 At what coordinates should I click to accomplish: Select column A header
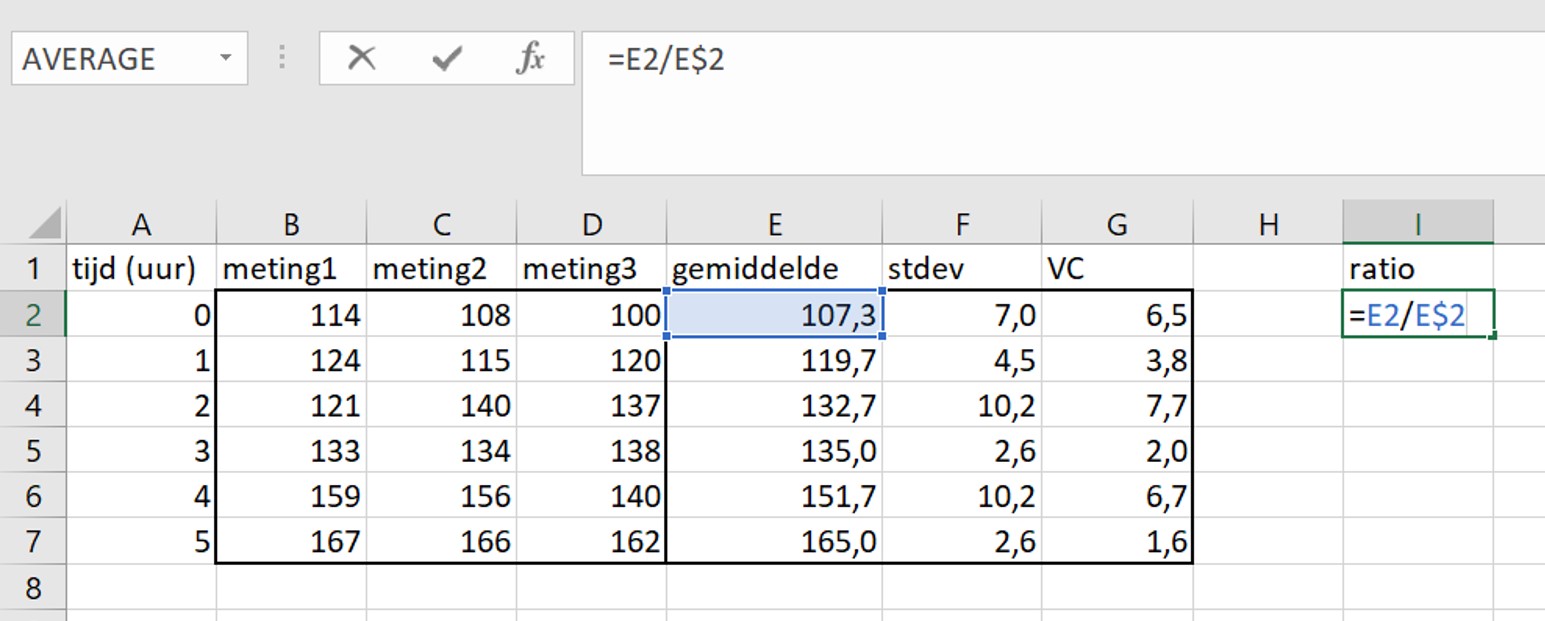click(141, 224)
